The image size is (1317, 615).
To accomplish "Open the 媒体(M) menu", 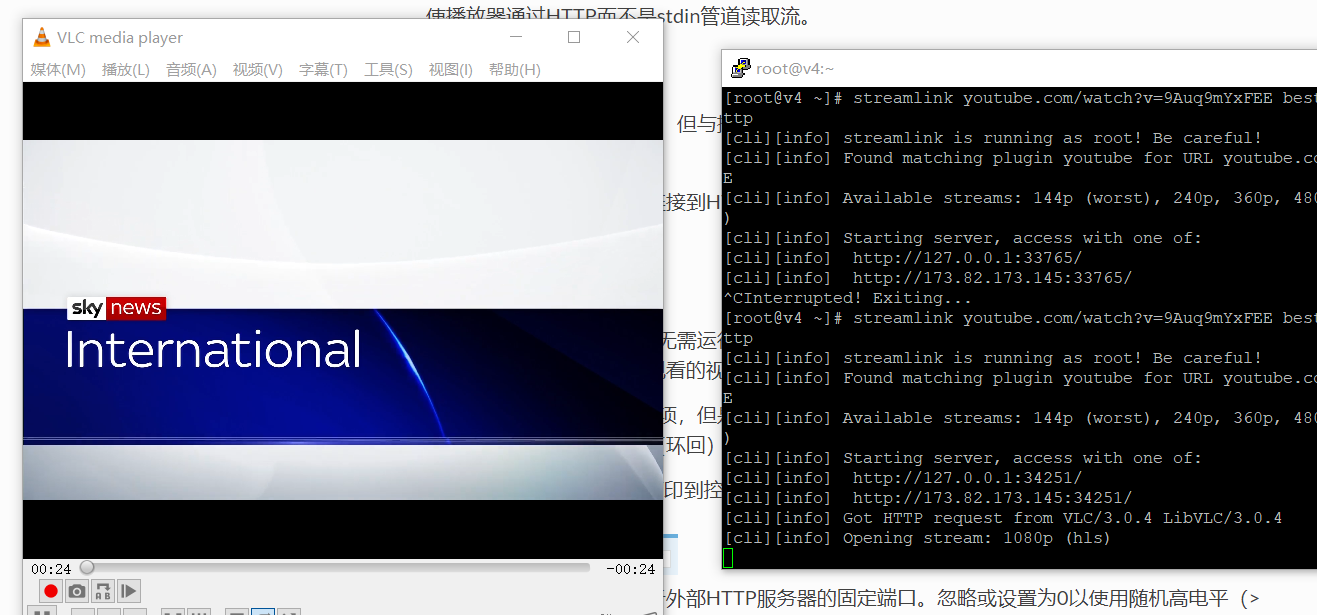I will (58, 69).
